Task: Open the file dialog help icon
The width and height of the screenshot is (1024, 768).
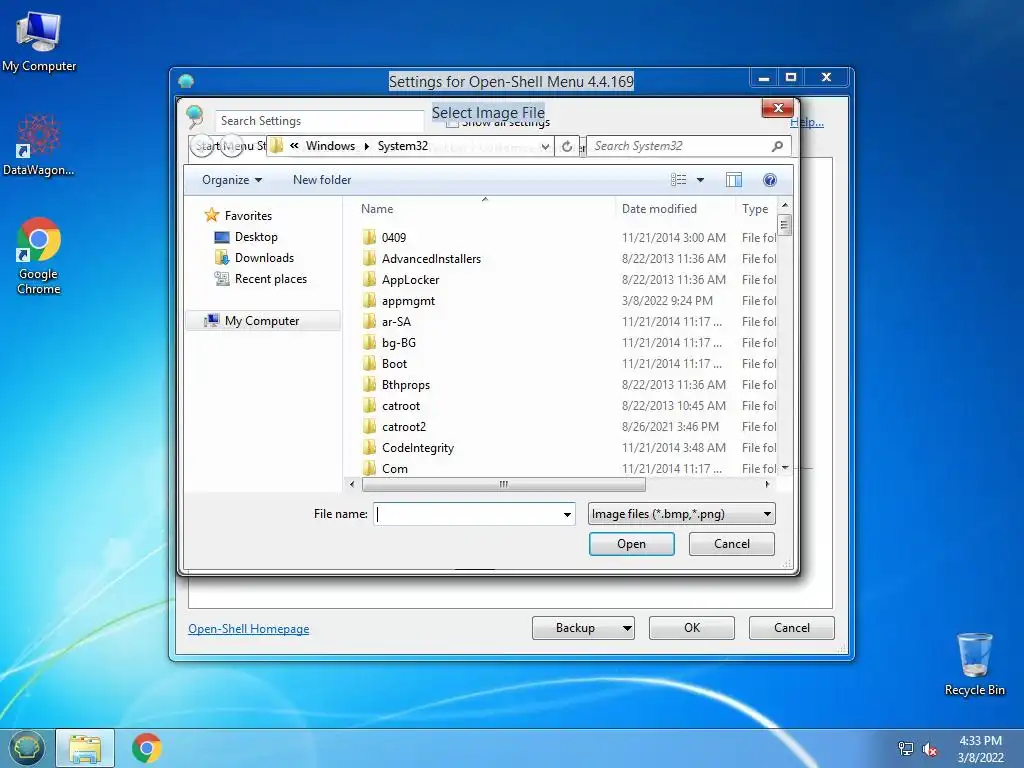Action: point(769,180)
